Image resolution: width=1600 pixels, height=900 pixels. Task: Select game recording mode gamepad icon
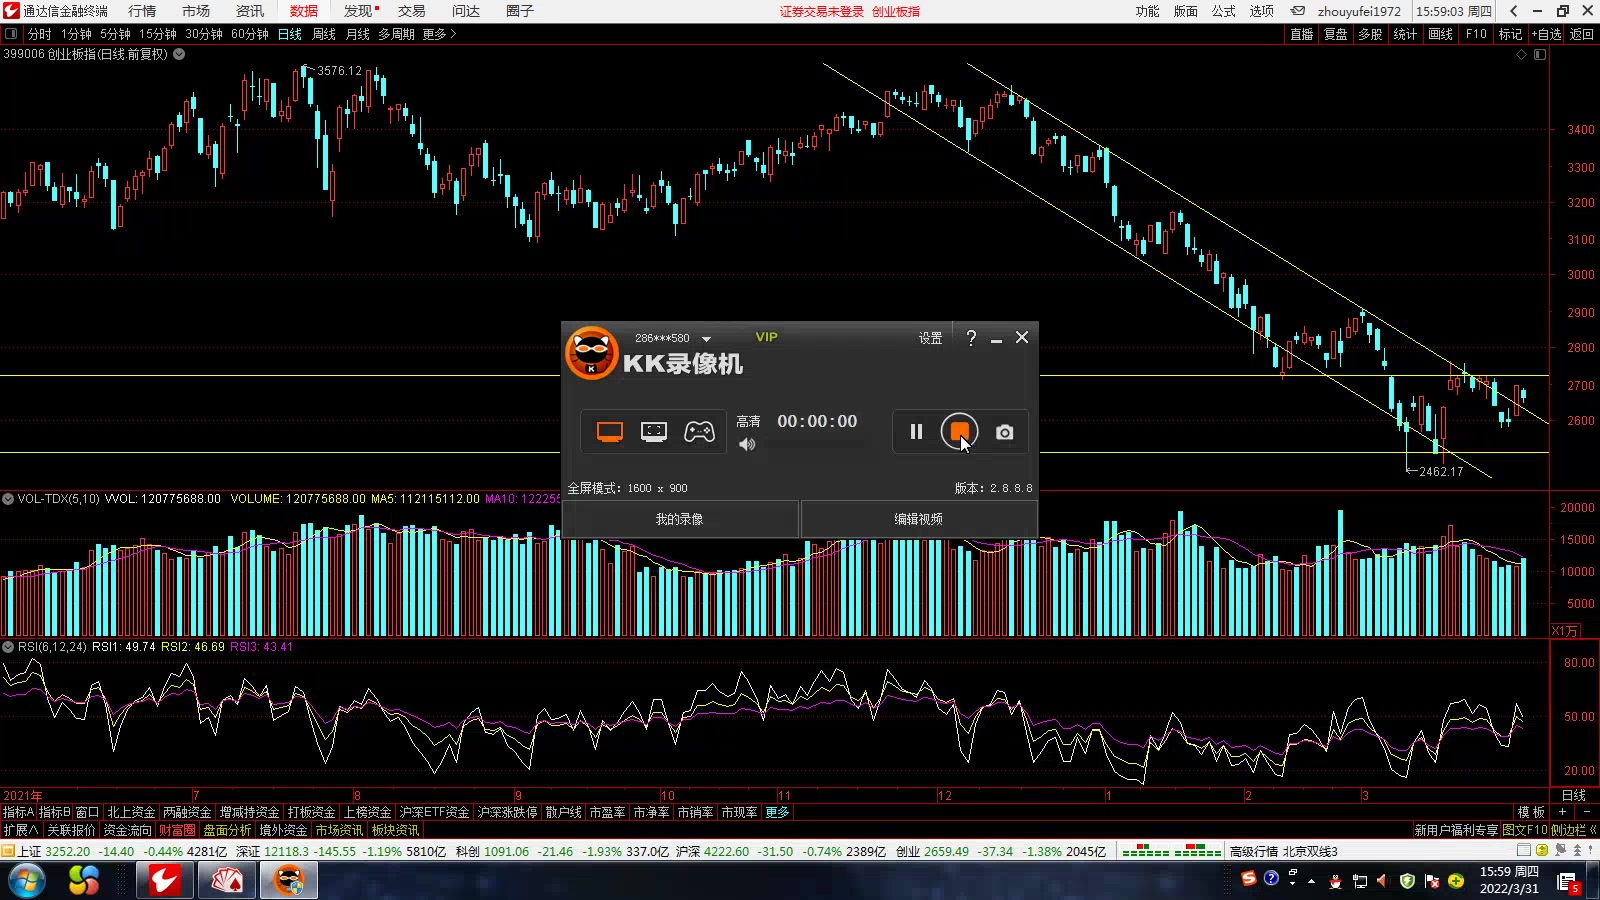pyautogui.click(x=699, y=432)
